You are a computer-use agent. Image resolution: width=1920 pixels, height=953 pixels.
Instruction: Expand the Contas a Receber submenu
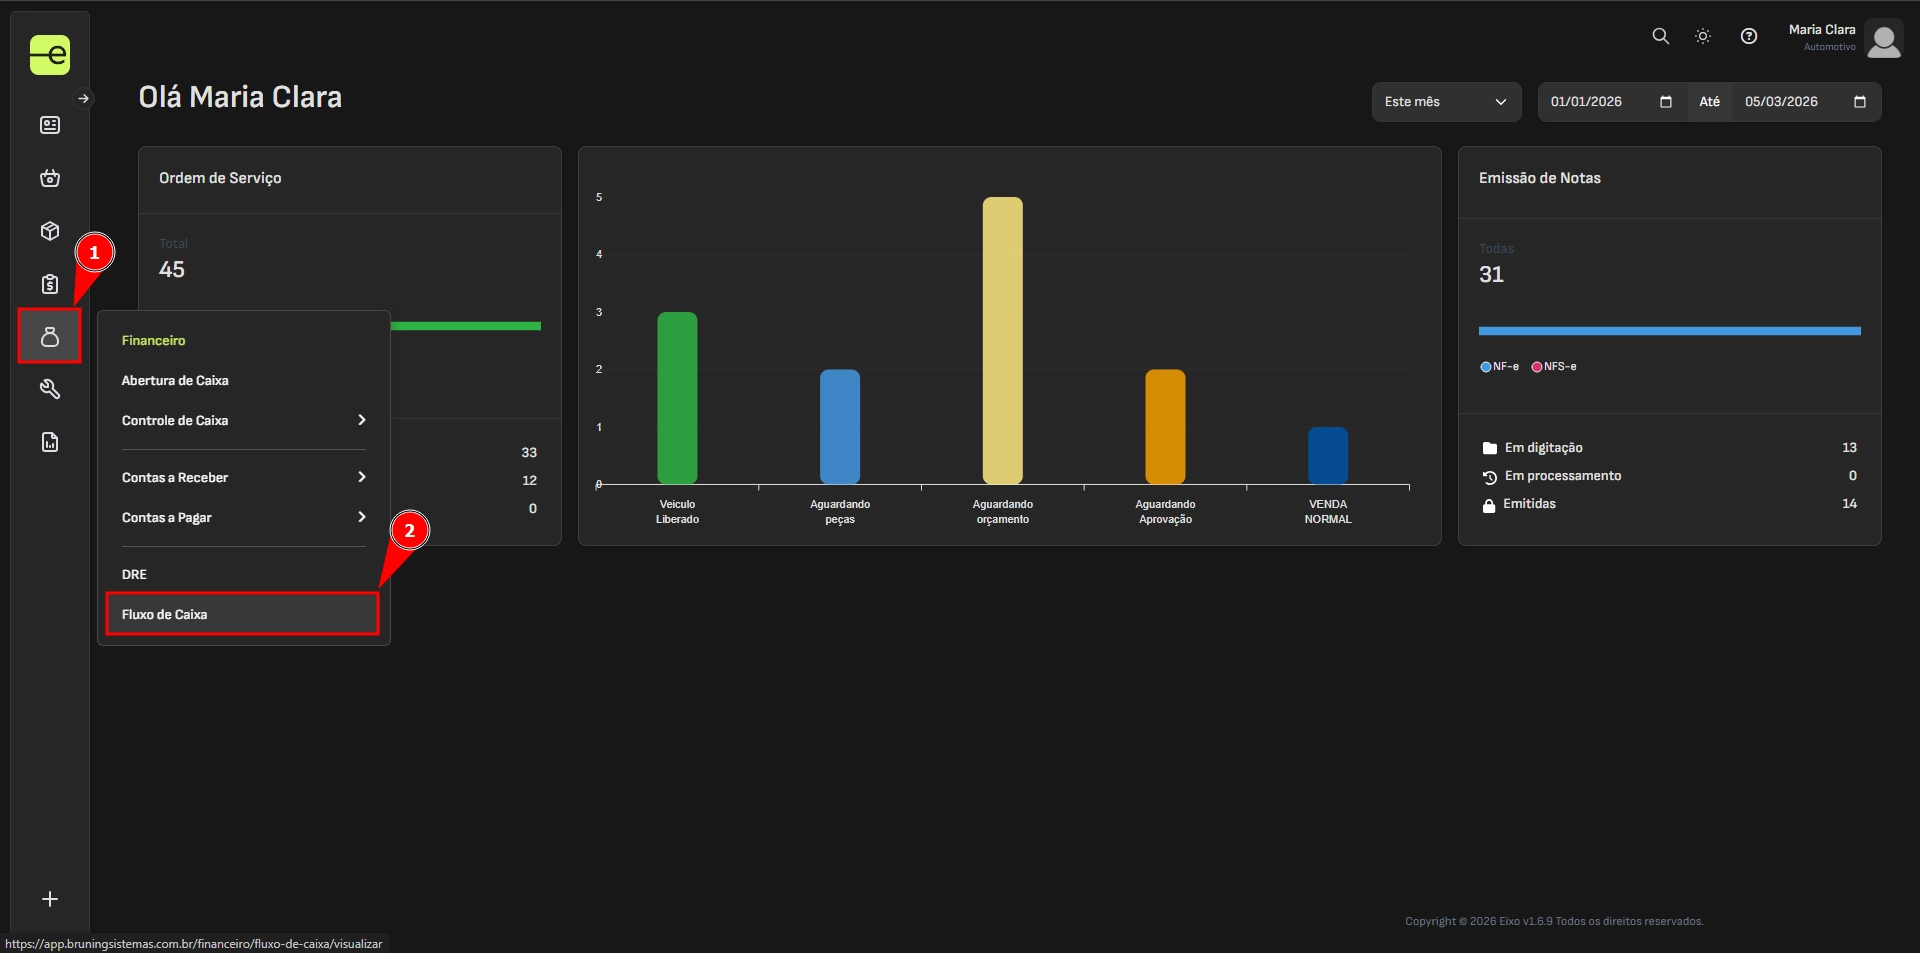(x=243, y=478)
